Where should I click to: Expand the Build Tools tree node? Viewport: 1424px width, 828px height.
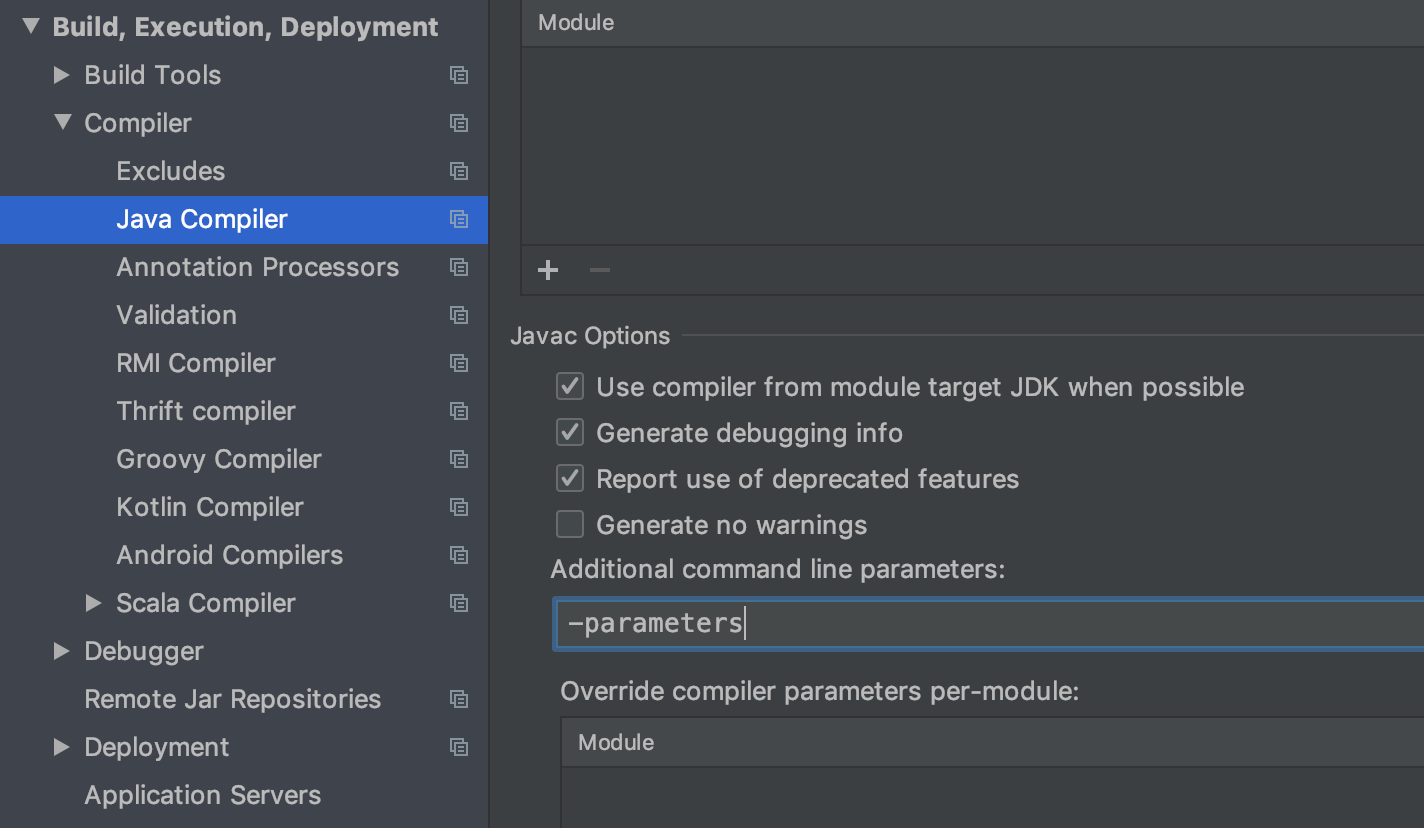click(62, 75)
